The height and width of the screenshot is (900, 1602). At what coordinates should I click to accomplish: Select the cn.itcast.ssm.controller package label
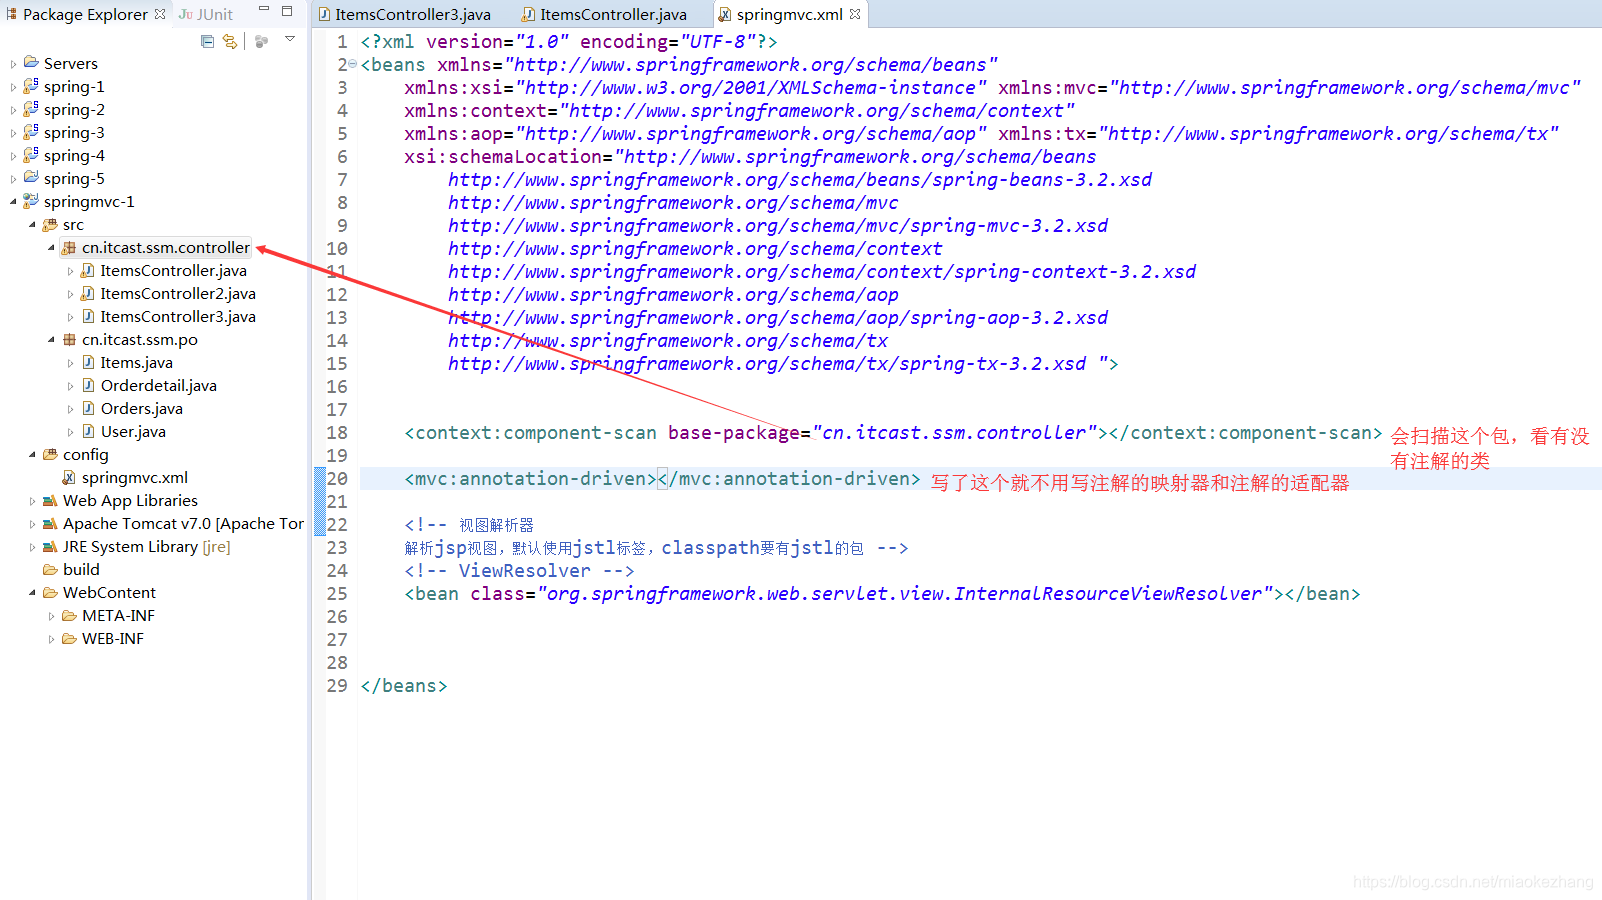(166, 248)
